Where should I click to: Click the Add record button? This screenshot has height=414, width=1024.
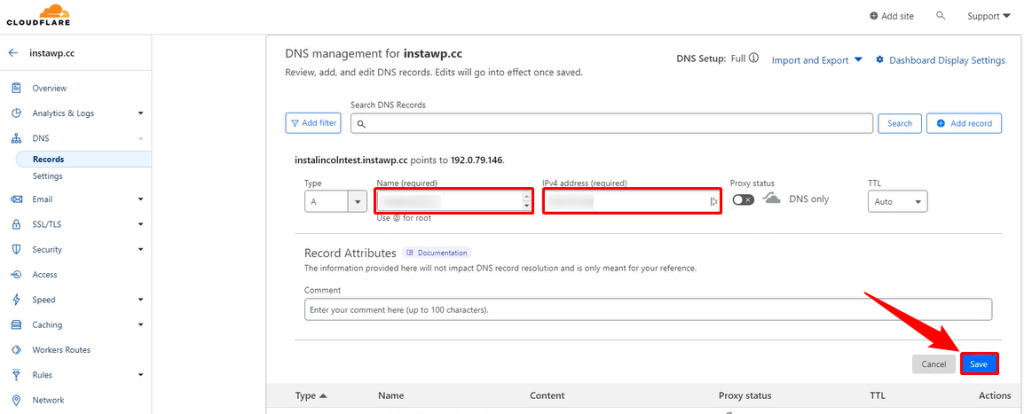coord(964,123)
